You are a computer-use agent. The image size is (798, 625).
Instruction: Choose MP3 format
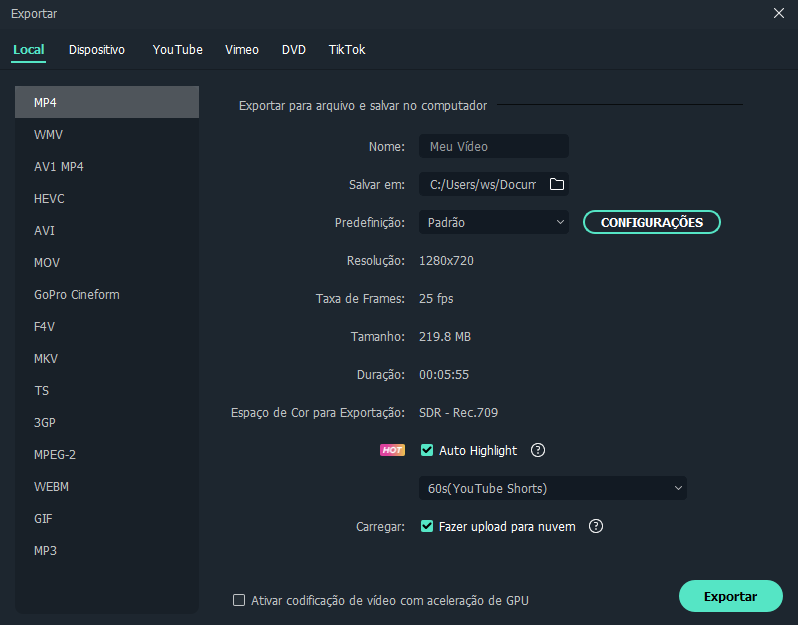107,551
